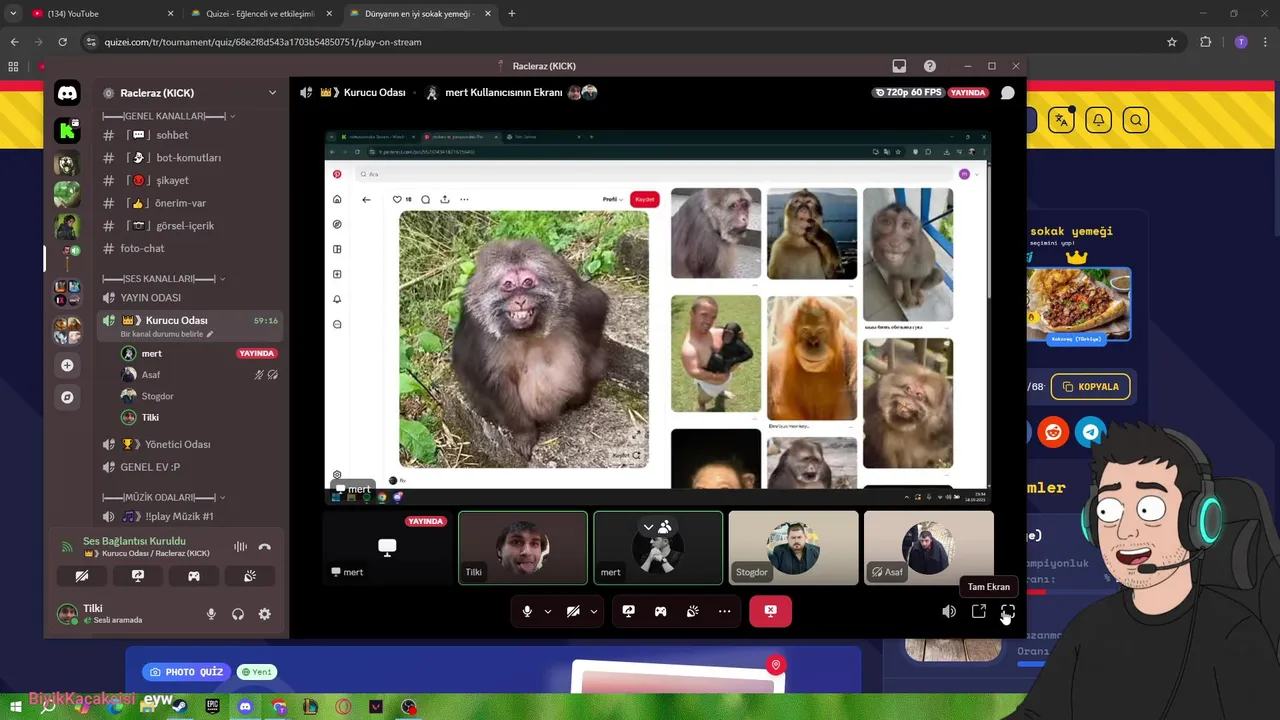Viewport: 1280px width, 720px height.
Task: Open the green K server icon
Action: [x=67, y=130]
